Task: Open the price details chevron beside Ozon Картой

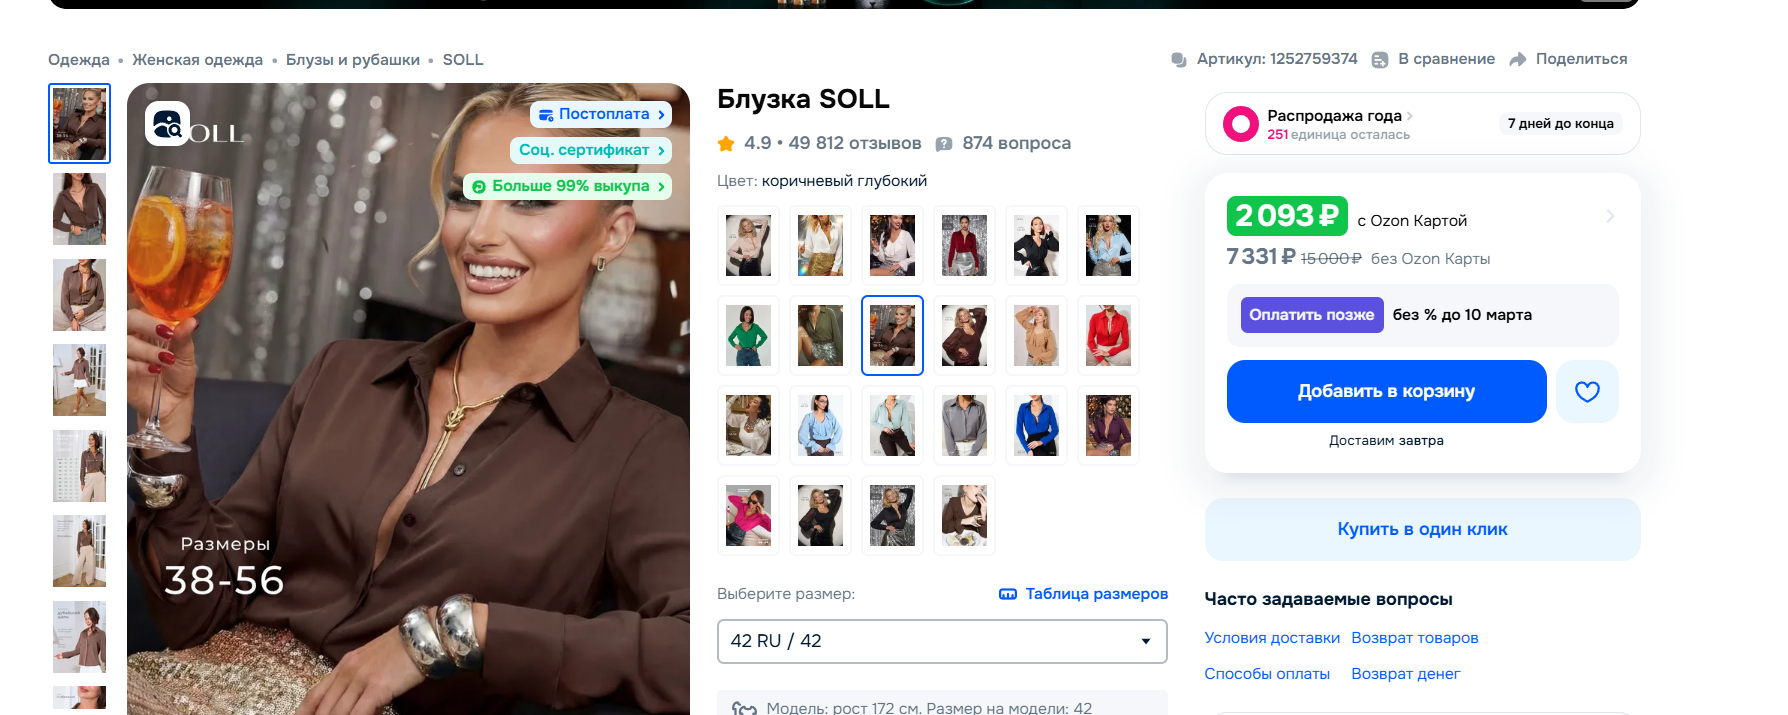Action: click(1610, 216)
